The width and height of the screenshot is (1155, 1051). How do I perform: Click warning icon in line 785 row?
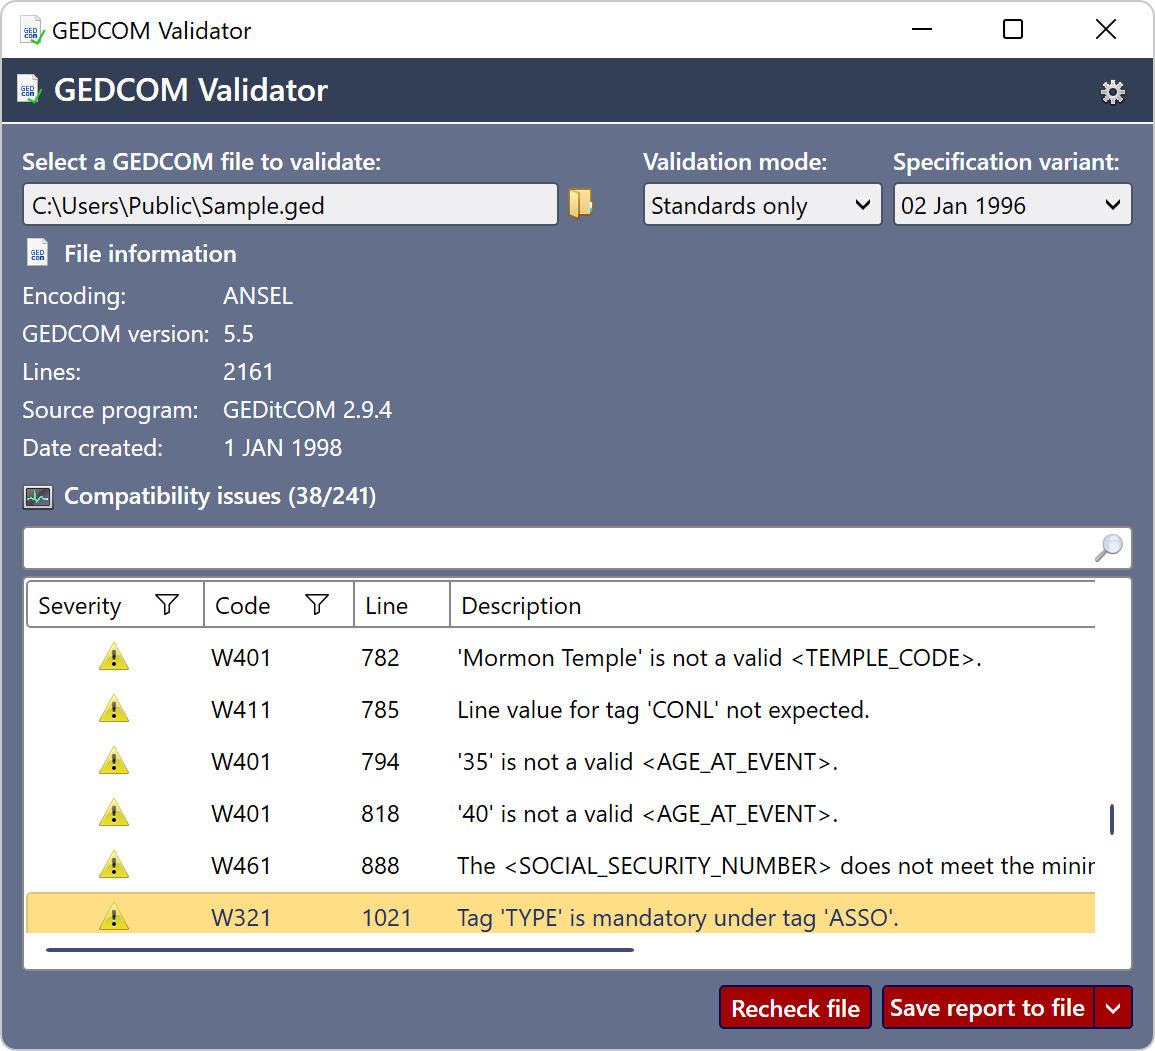(113, 709)
